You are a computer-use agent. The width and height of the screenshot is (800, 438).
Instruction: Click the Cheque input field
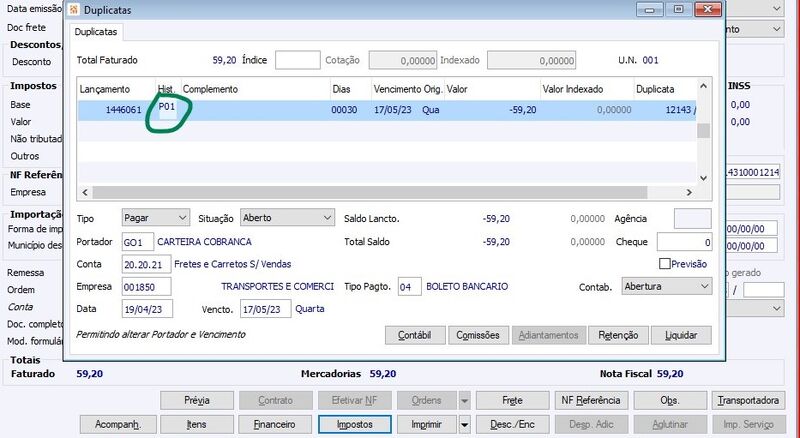pos(684,242)
